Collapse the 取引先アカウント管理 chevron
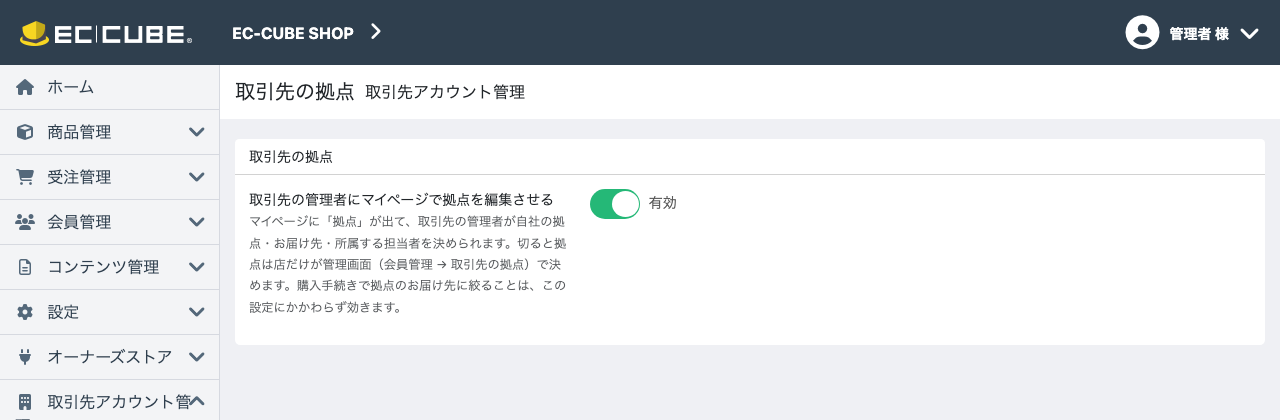 pyautogui.click(x=197, y=402)
